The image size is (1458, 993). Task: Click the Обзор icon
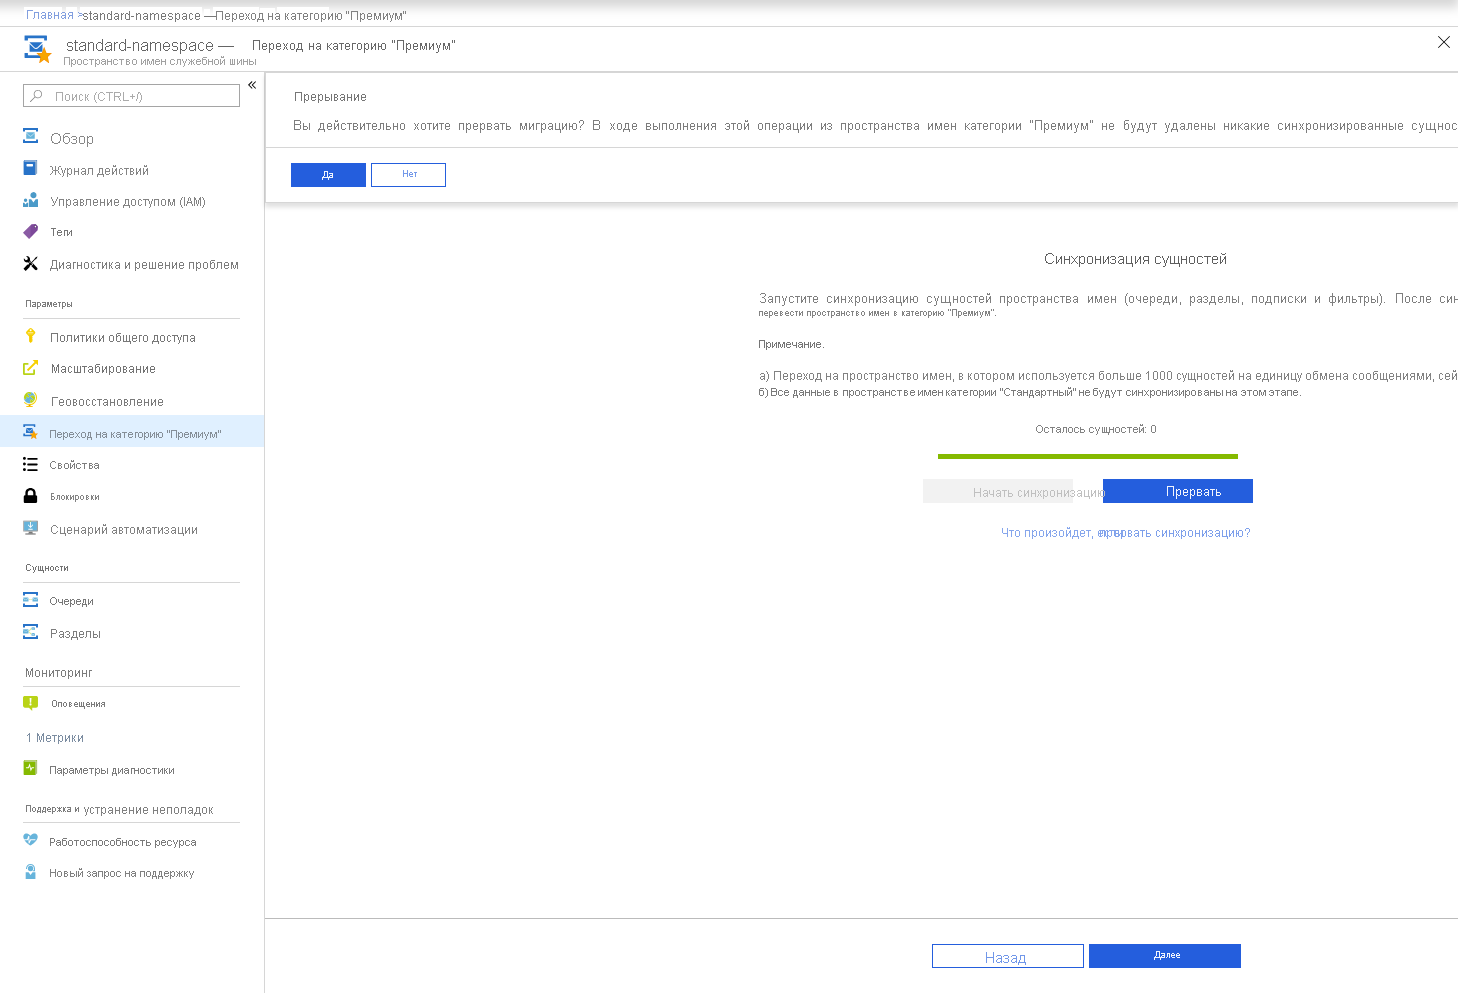coord(31,137)
